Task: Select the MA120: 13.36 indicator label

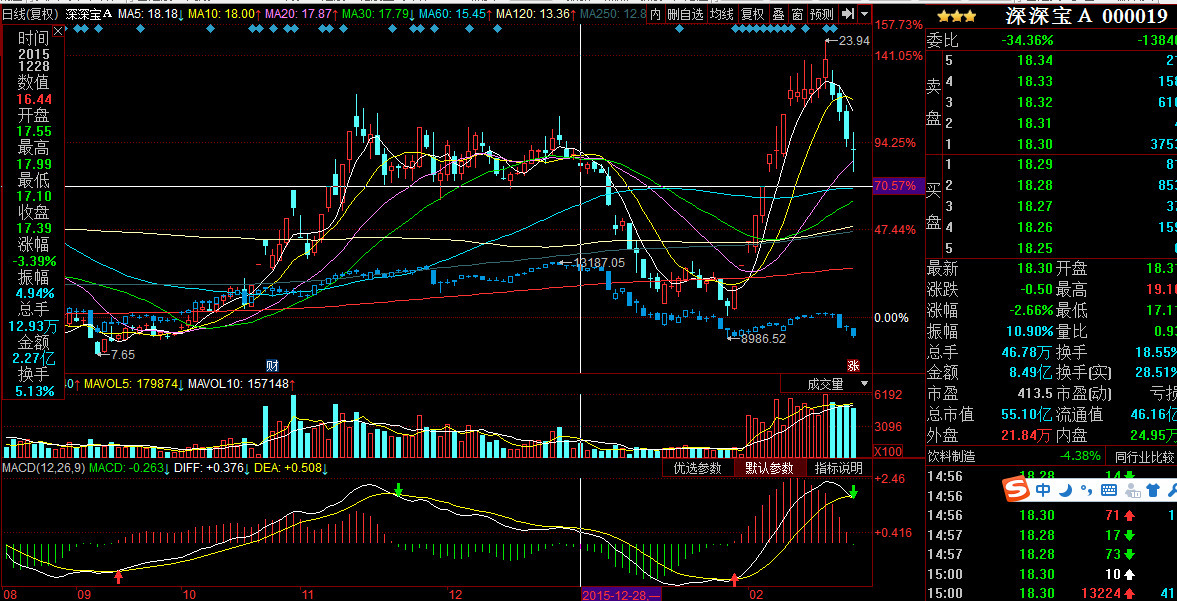Action: coord(537,14)
